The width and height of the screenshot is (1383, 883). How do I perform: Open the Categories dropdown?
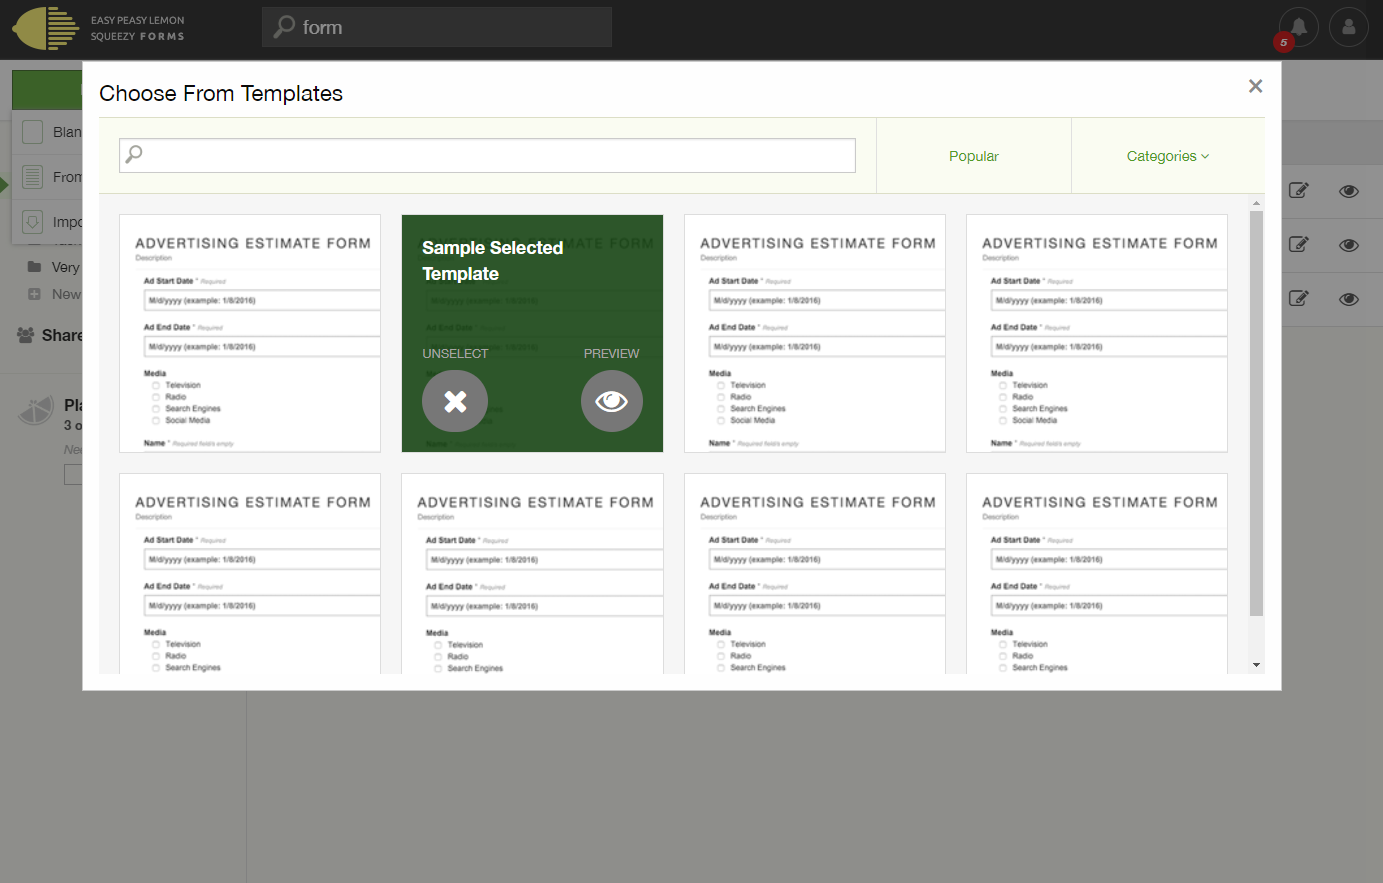pos(1168,156)
